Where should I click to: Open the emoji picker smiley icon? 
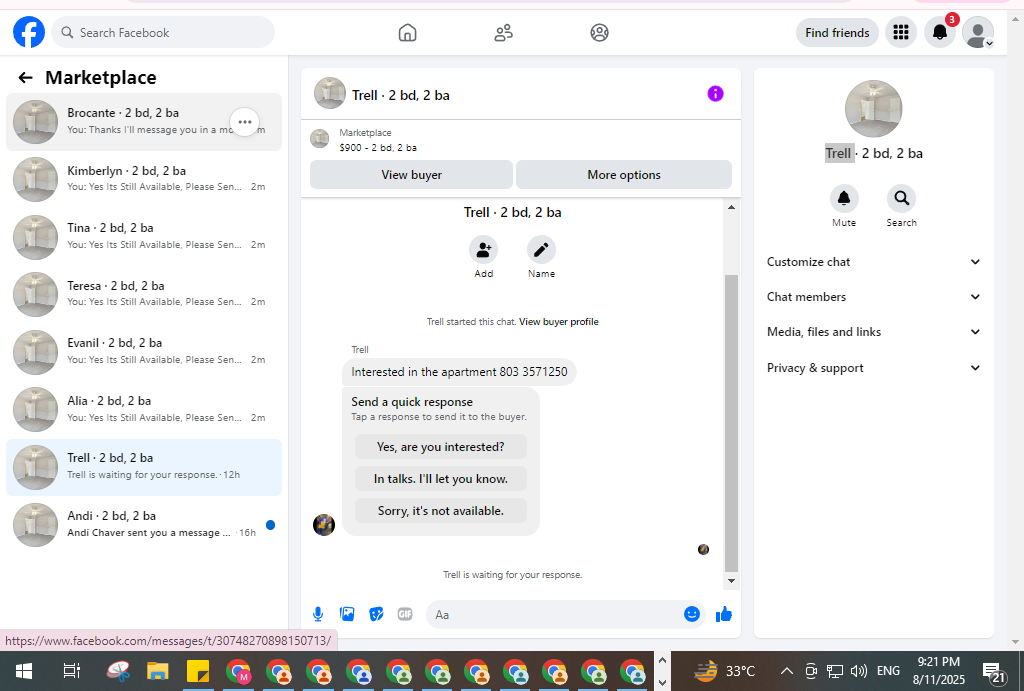(692, 614)
